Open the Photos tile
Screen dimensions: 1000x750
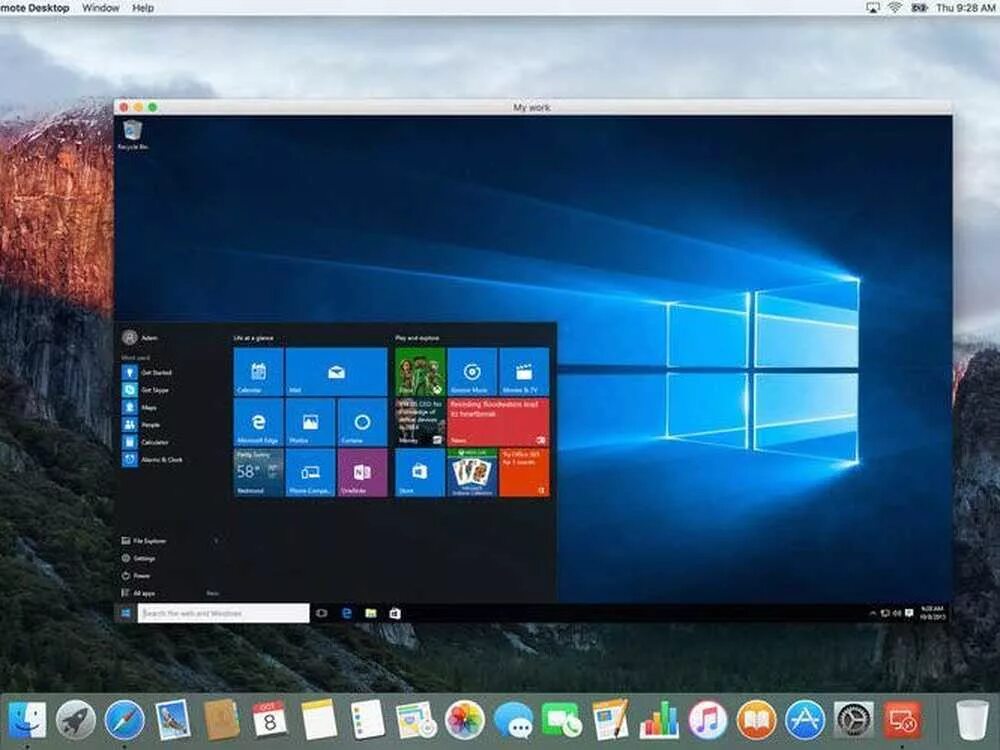310,422
